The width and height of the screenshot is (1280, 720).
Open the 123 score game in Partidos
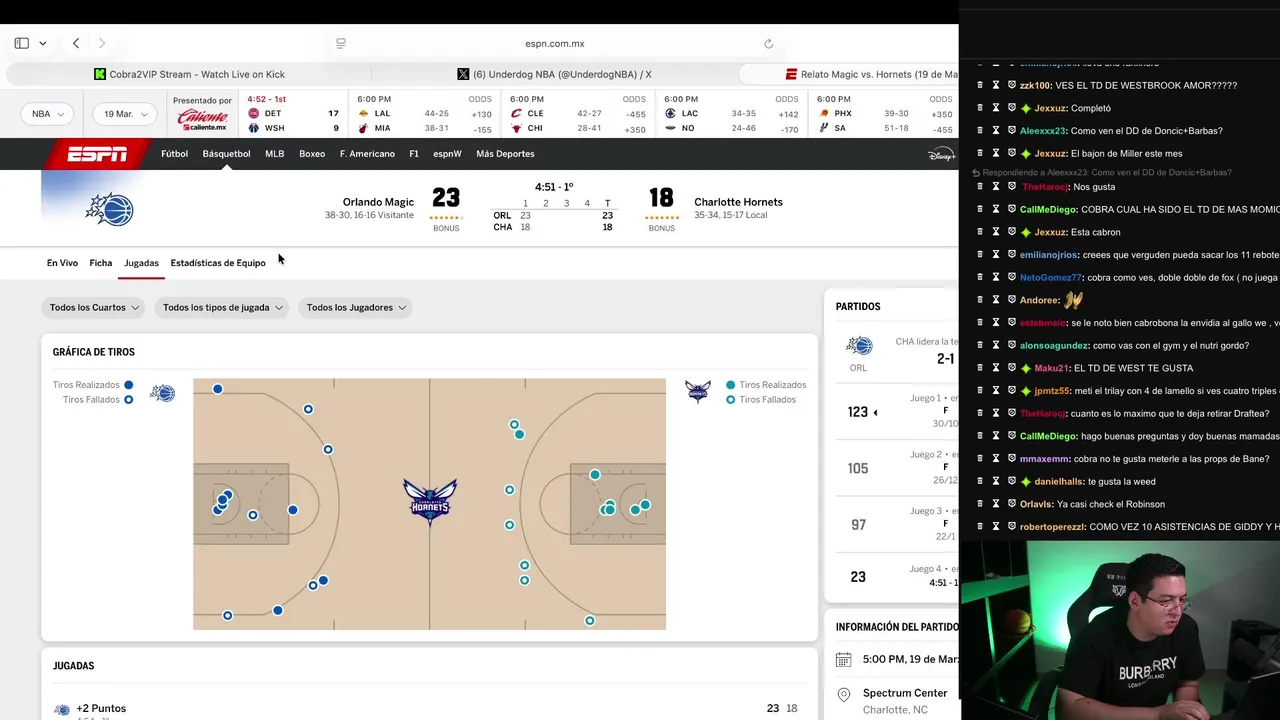click(x=859, y=412)
